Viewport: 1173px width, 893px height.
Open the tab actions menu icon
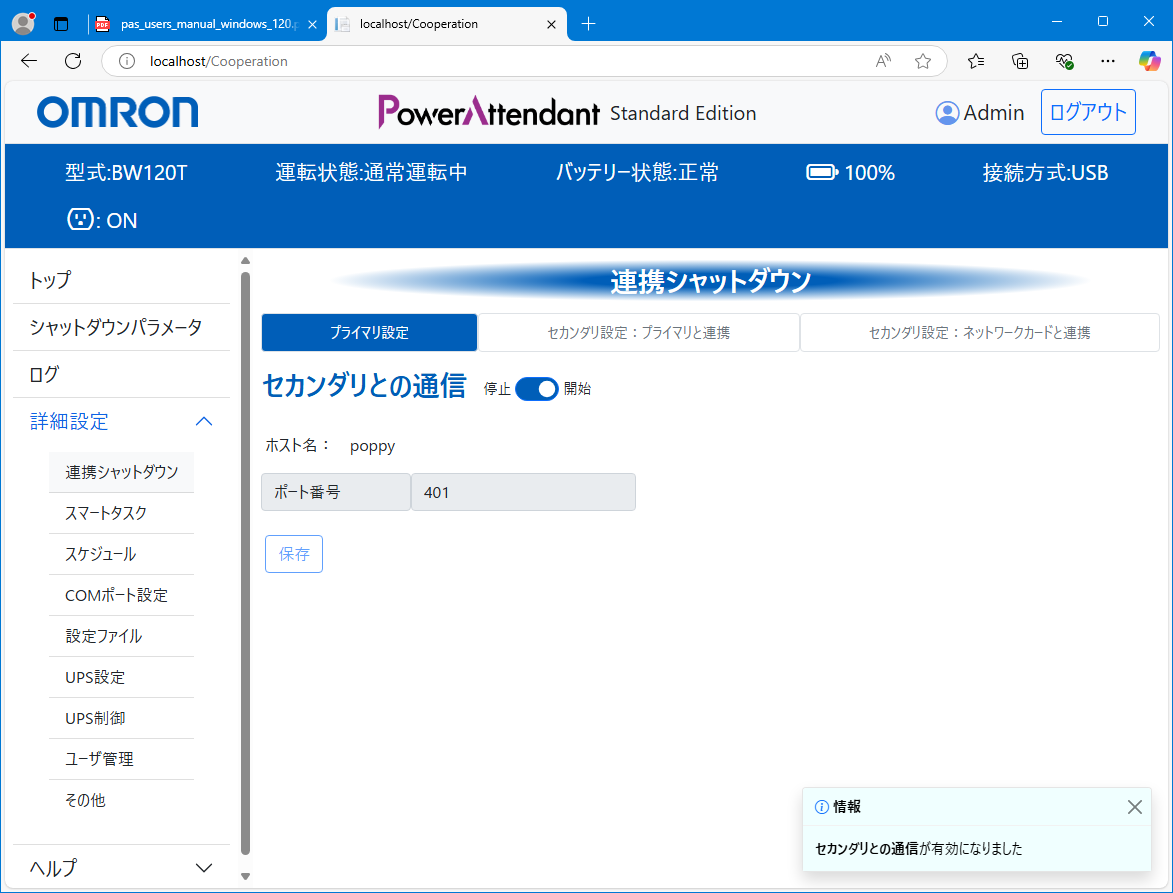coord(61,24)
